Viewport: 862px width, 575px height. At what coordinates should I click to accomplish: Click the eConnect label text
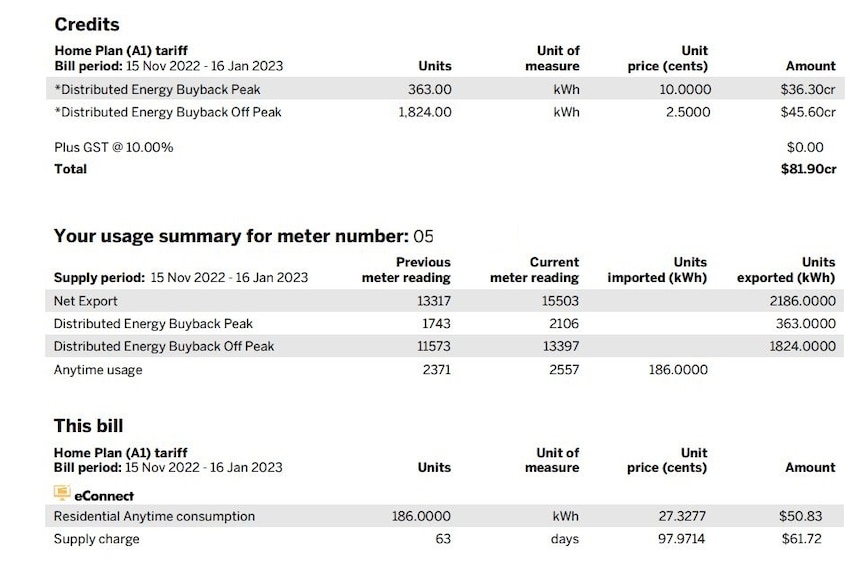pyautogui.click(x=104, y=496)
